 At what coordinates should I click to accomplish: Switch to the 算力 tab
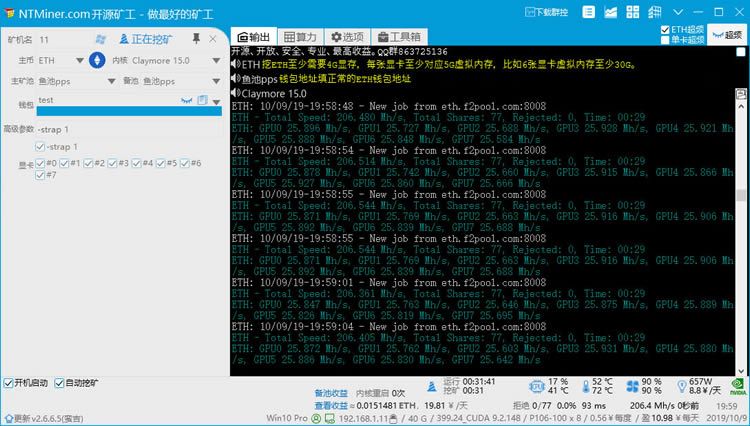point(300,37)
